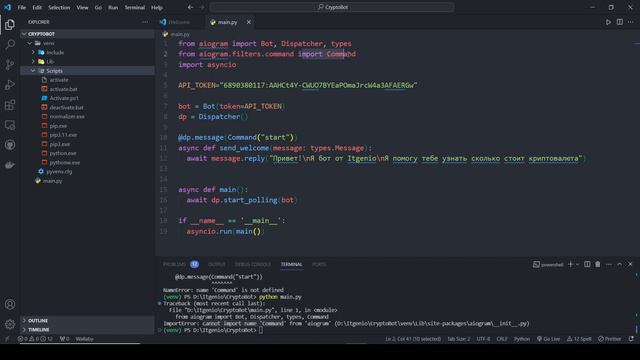
Task: Add a new terminal with the plus icon
Action: coord(570,264)
